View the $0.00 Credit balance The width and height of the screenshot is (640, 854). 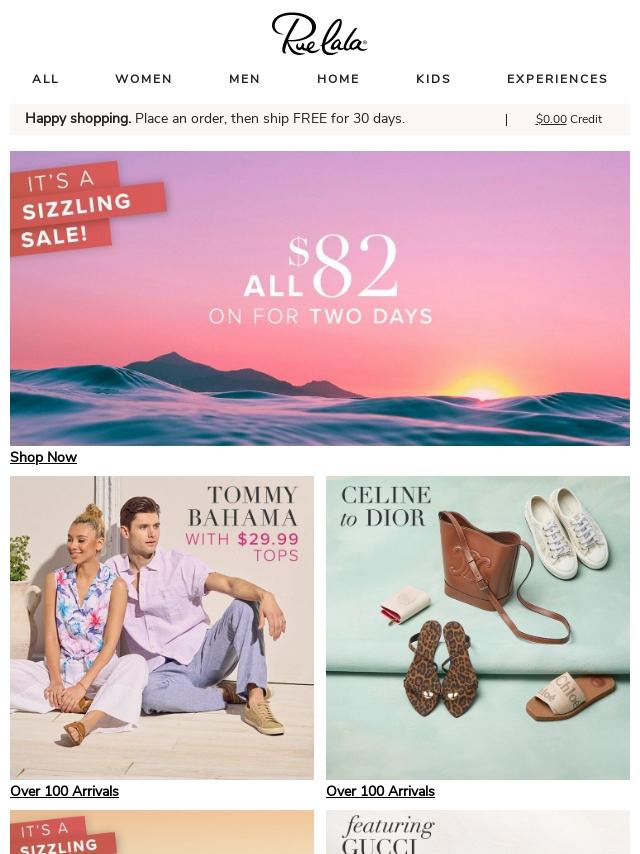[x=569, y=119]
